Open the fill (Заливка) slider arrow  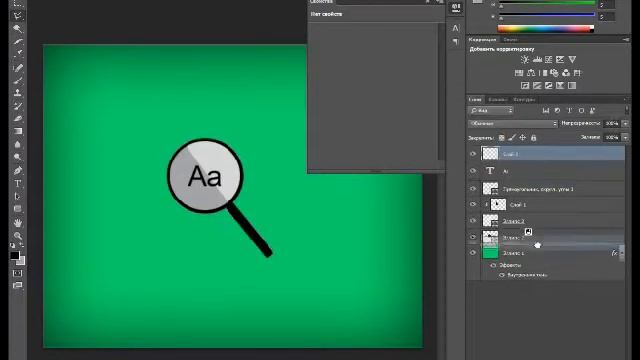click(625, 138)
